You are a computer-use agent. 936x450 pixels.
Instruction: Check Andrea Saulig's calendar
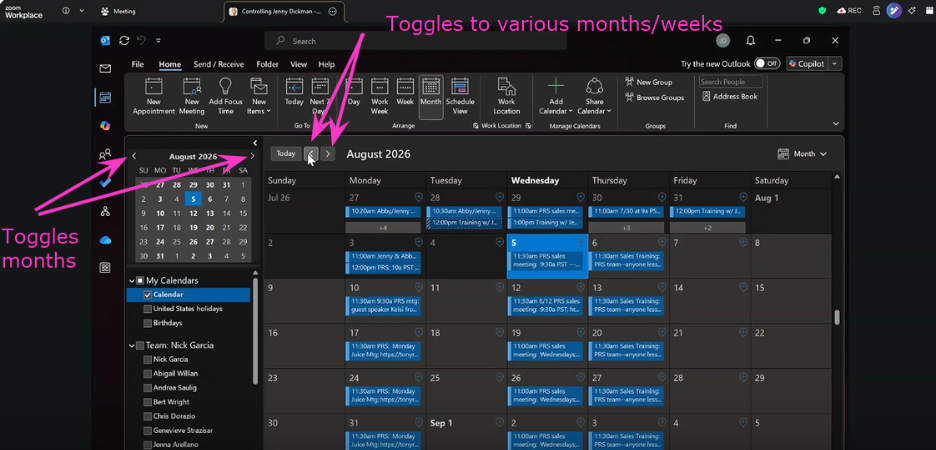[147, 388]
